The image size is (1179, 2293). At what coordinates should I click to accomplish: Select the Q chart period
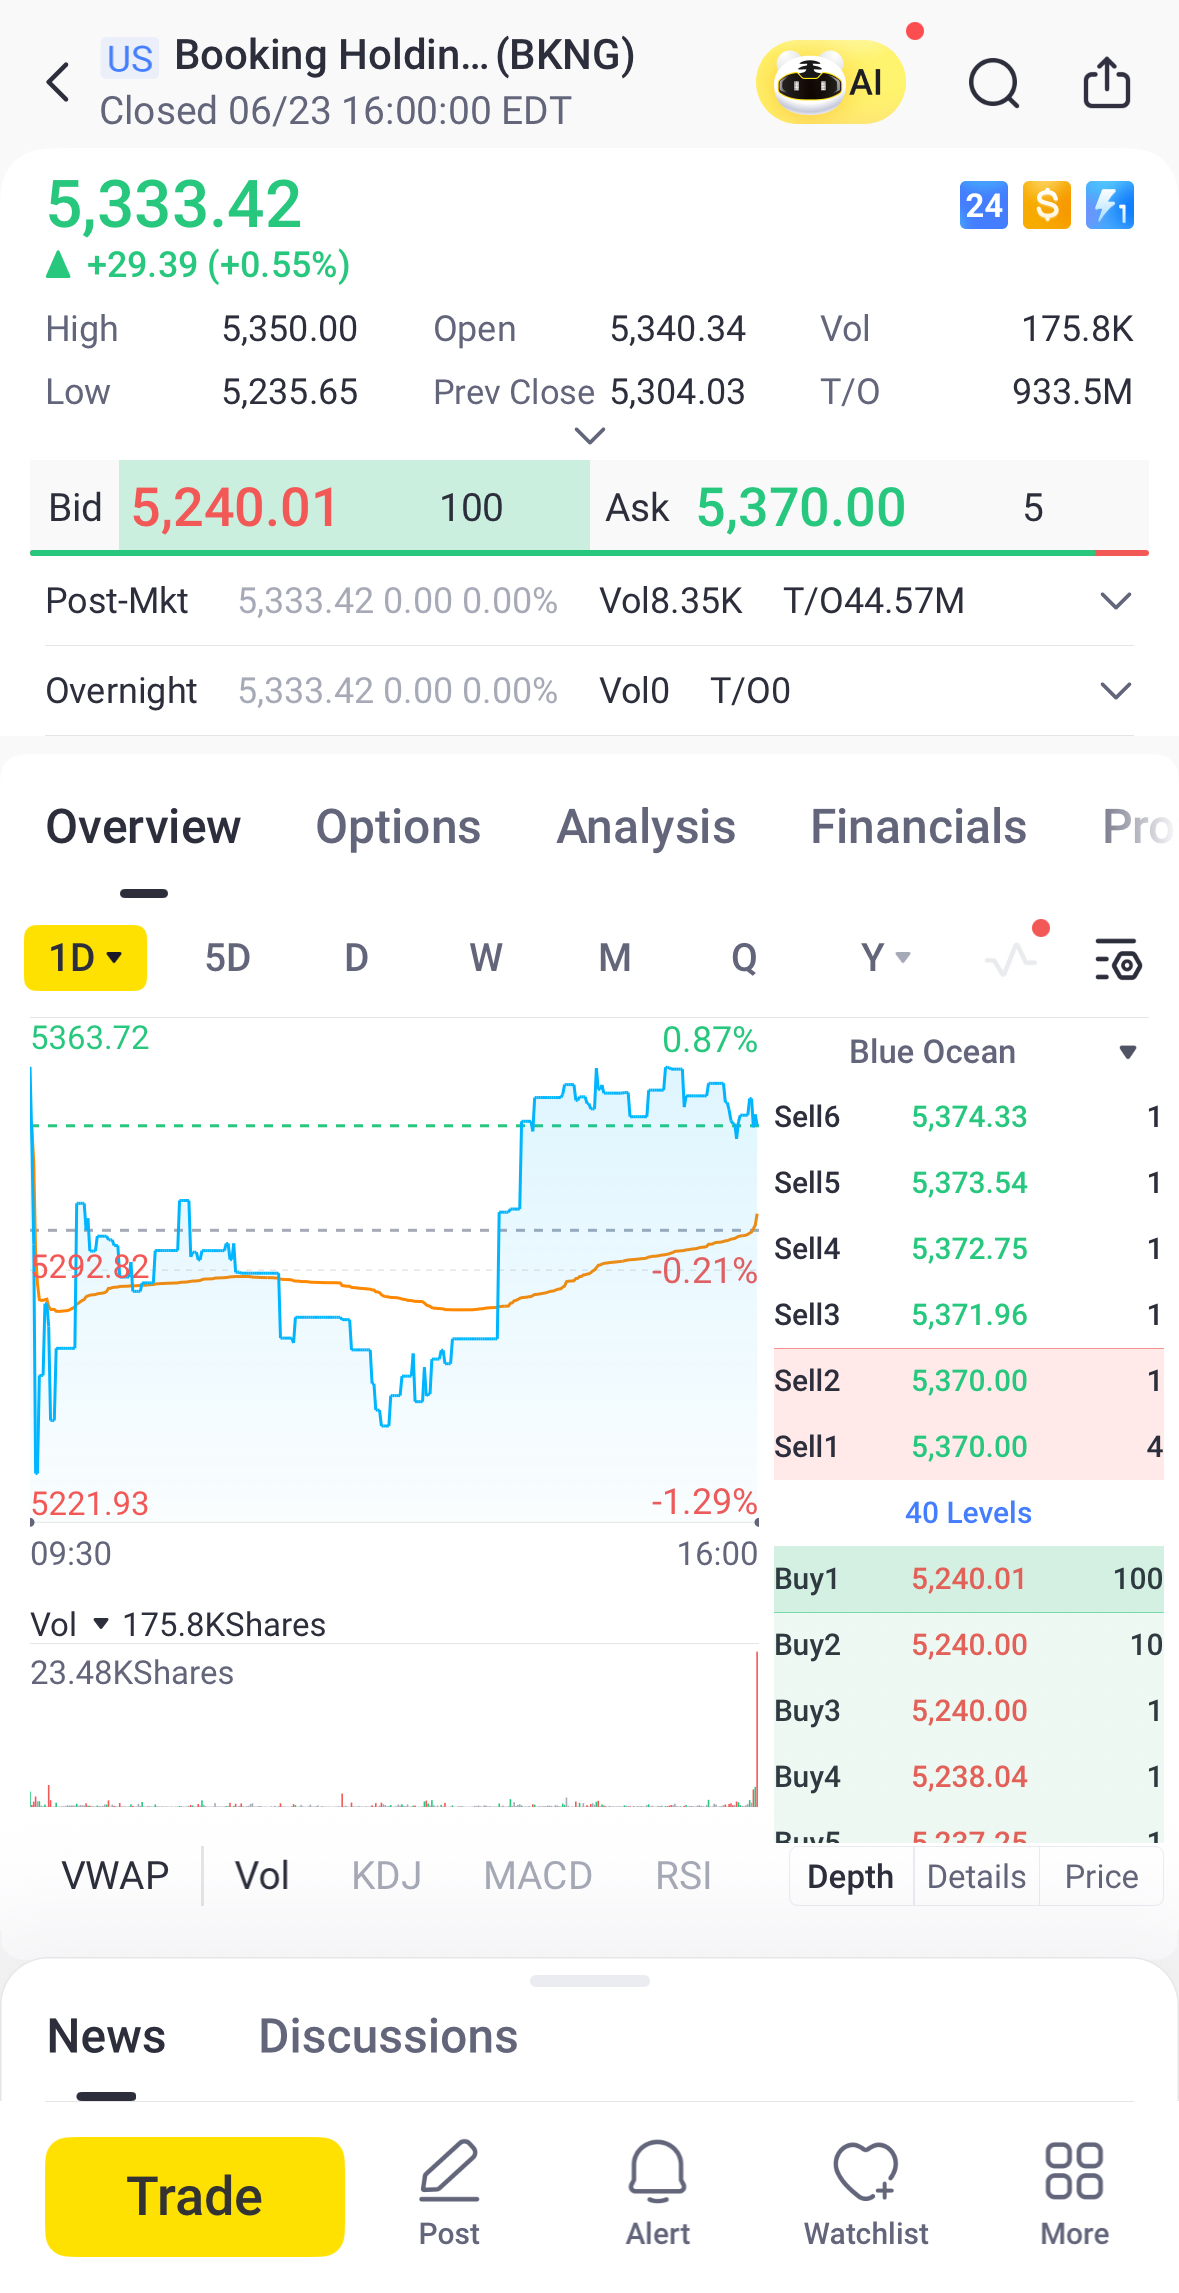coord(744,958)
